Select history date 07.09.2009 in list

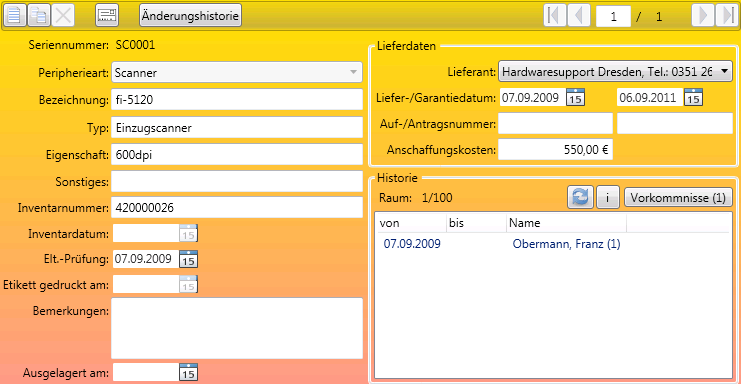pos(412,244)
